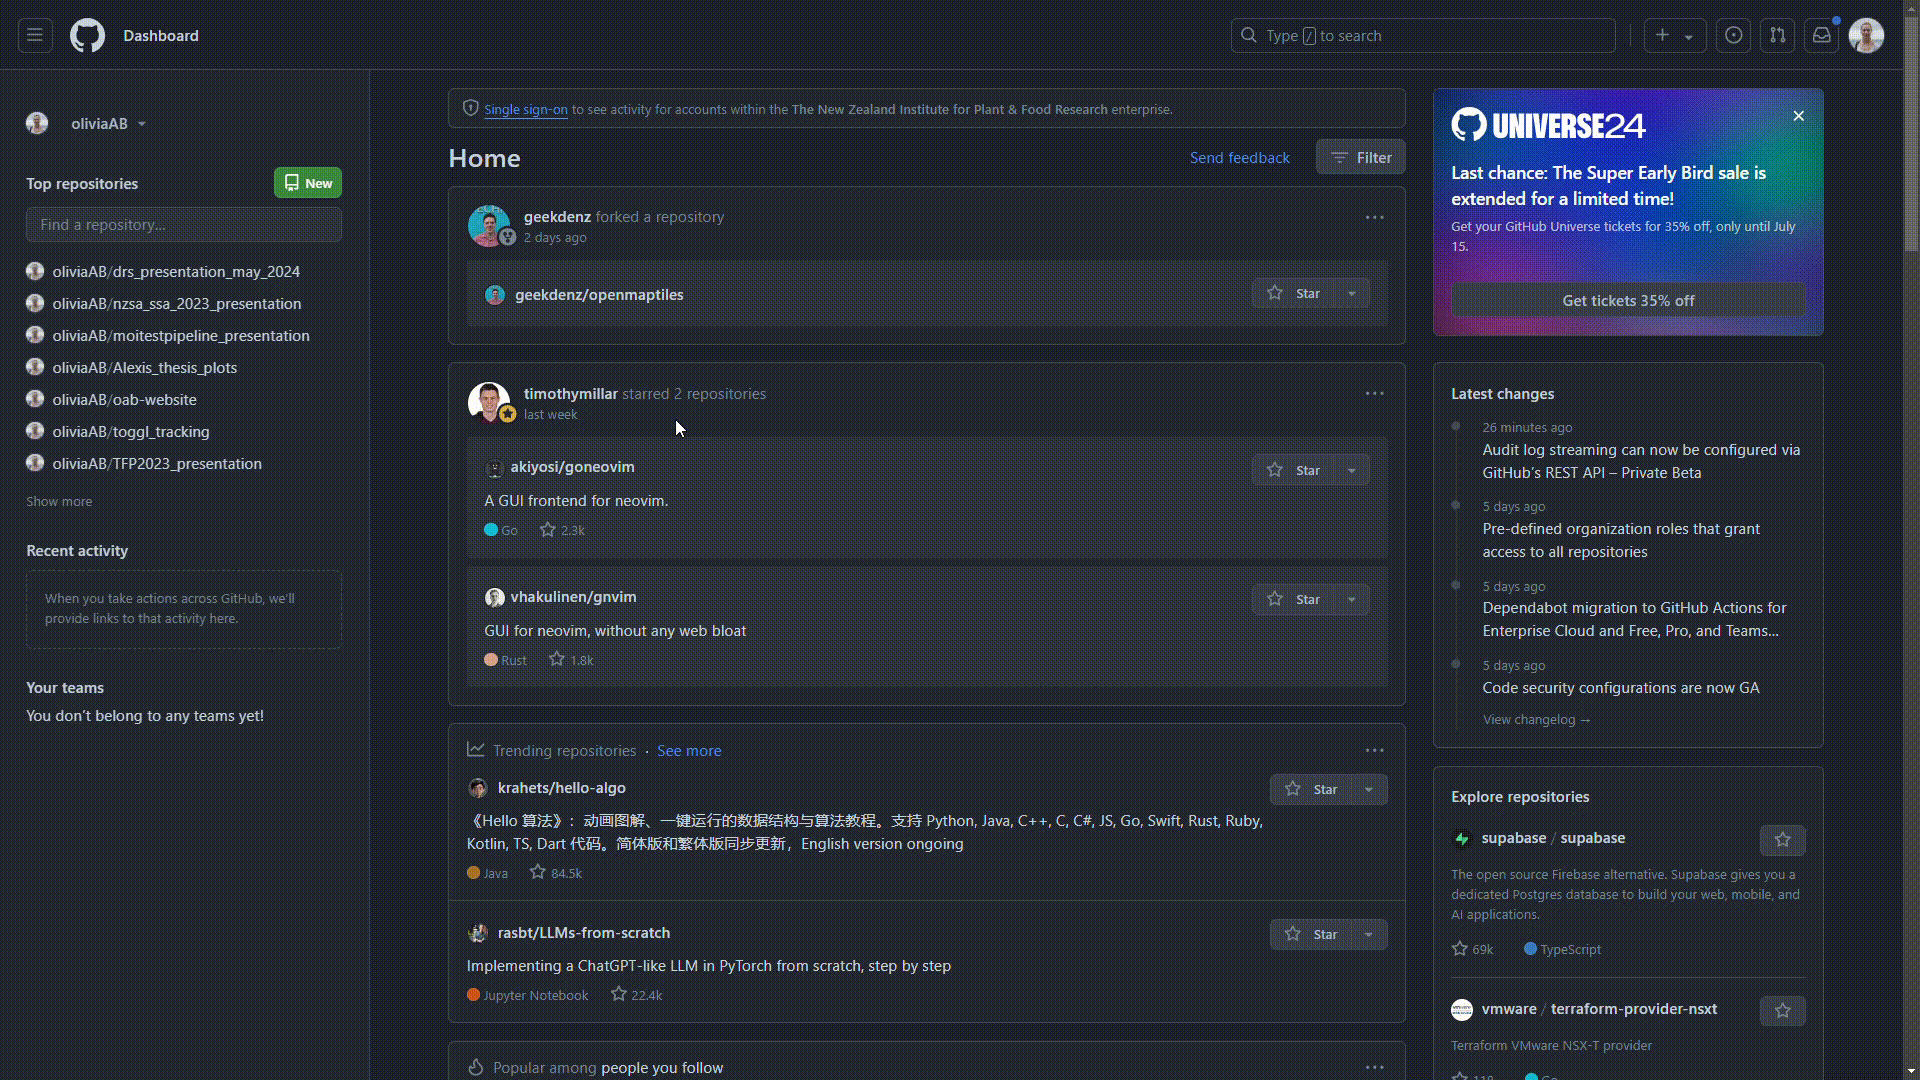Click the View changelog arrow link
Image resolution: width=1920 pixels, height=1080 pixels.
[x=1534, y=719]
